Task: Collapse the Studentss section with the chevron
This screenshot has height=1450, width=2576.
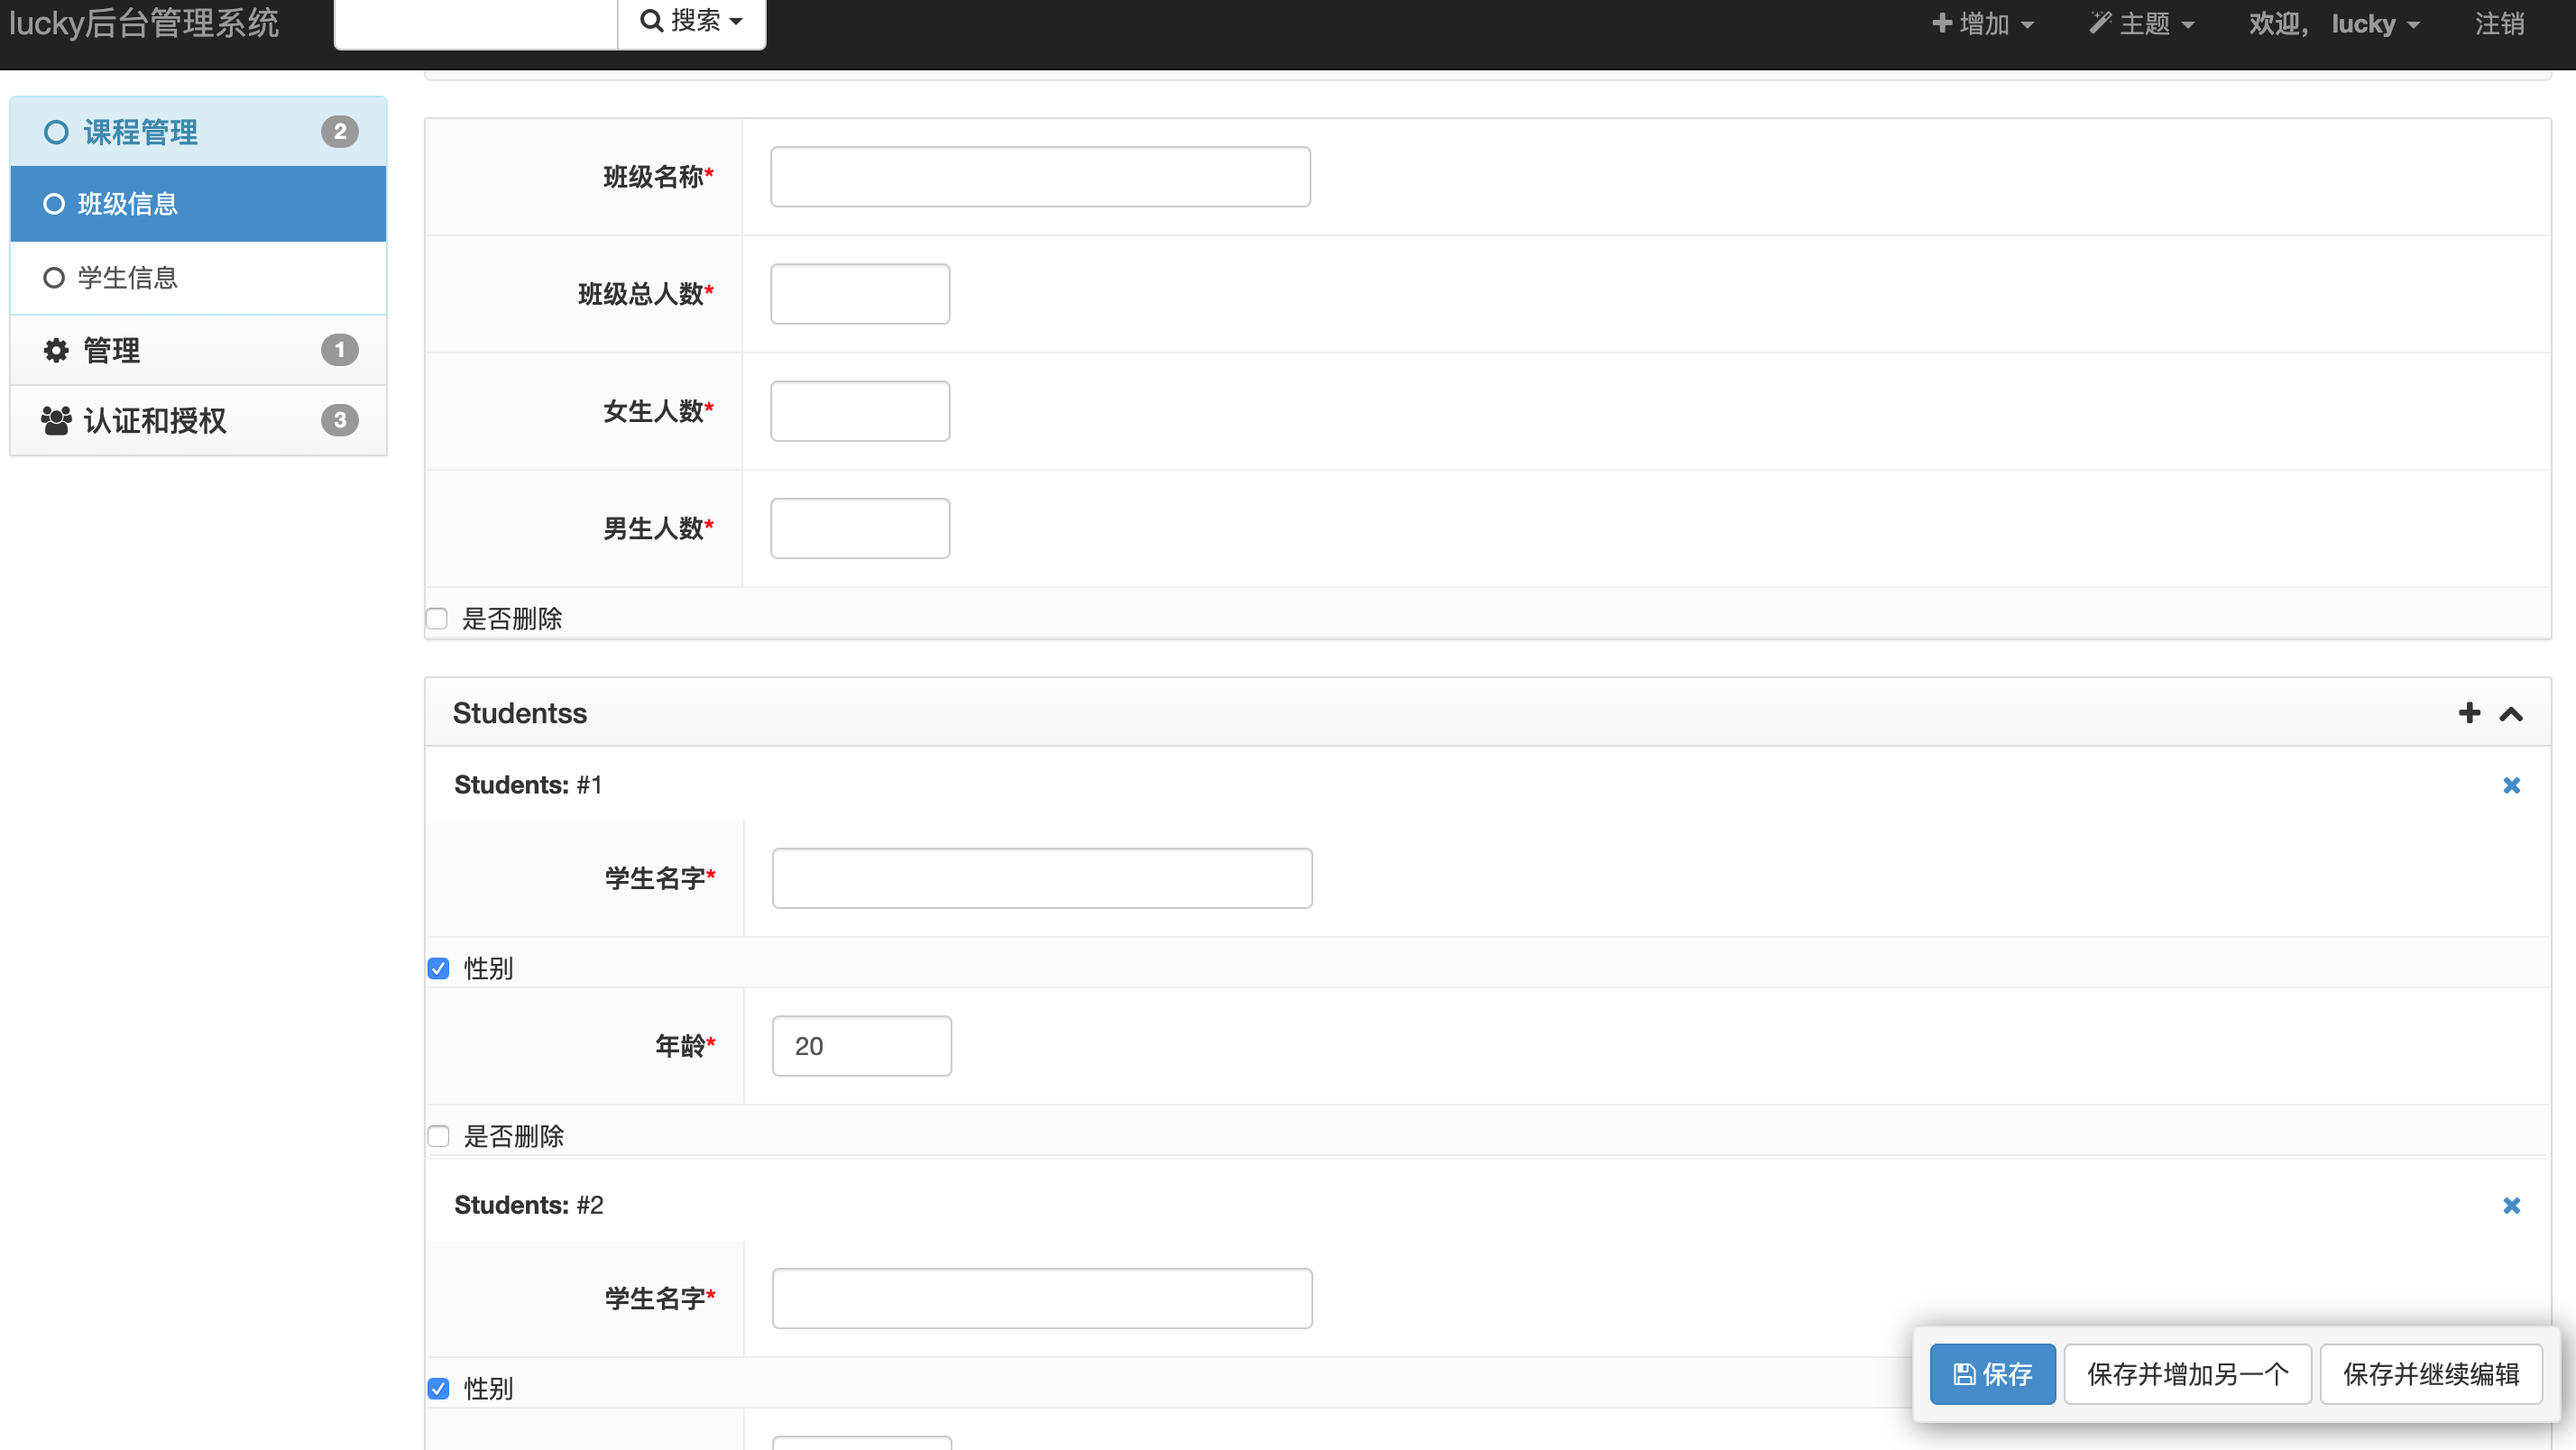Action: pyautogui.click(x=2512, y=712)
